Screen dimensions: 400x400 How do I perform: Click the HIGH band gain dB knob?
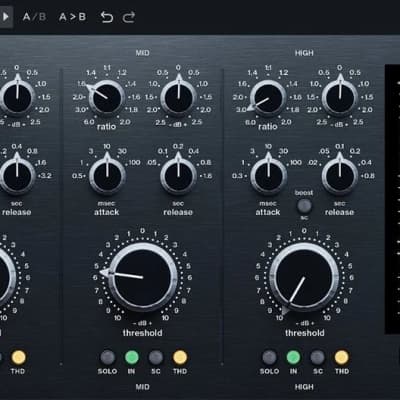click(340, 98)
